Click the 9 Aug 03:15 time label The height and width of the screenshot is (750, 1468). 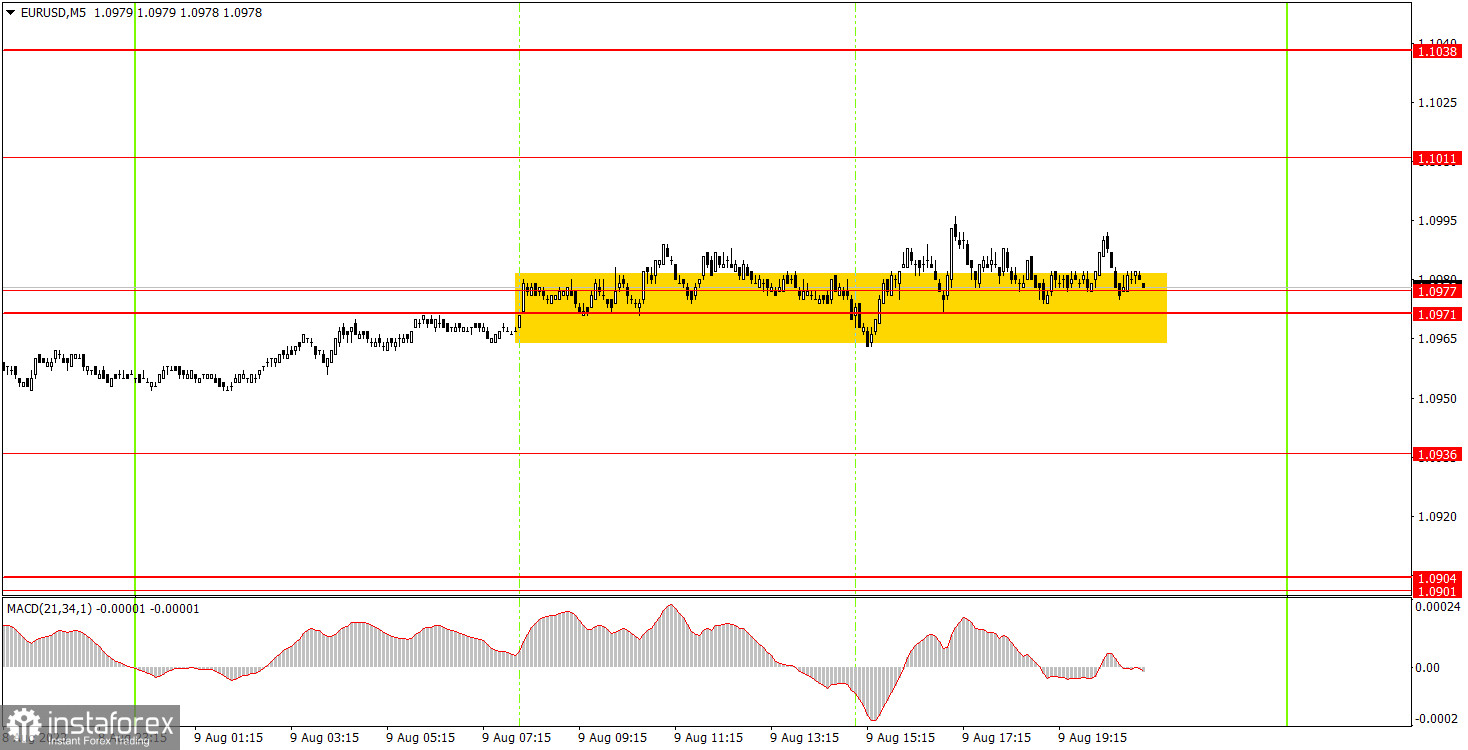point(325,738)
